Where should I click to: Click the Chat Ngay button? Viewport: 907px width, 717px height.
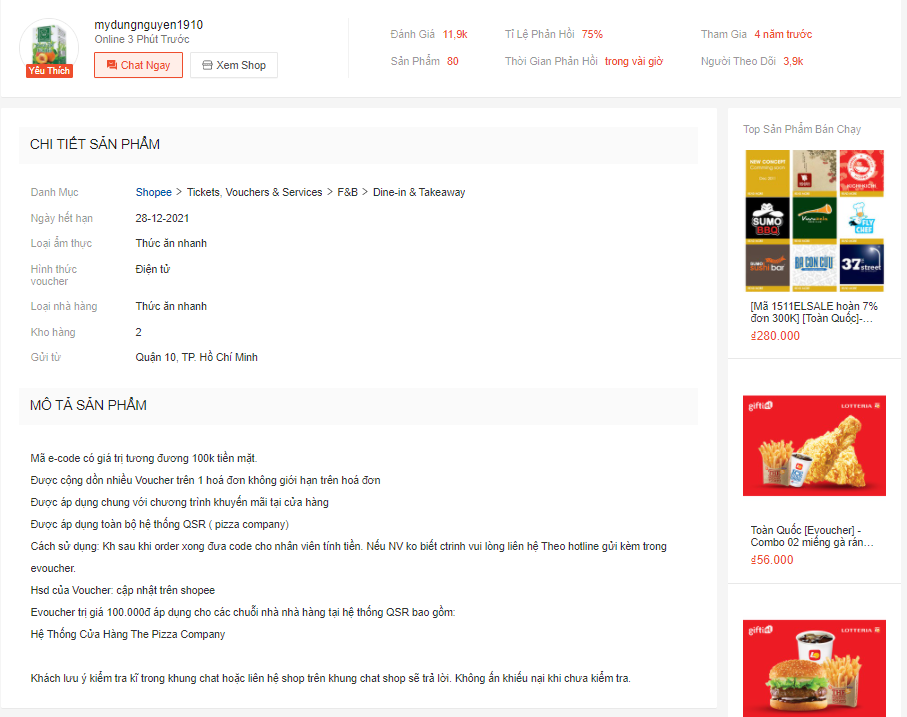[x=138, y=65]
